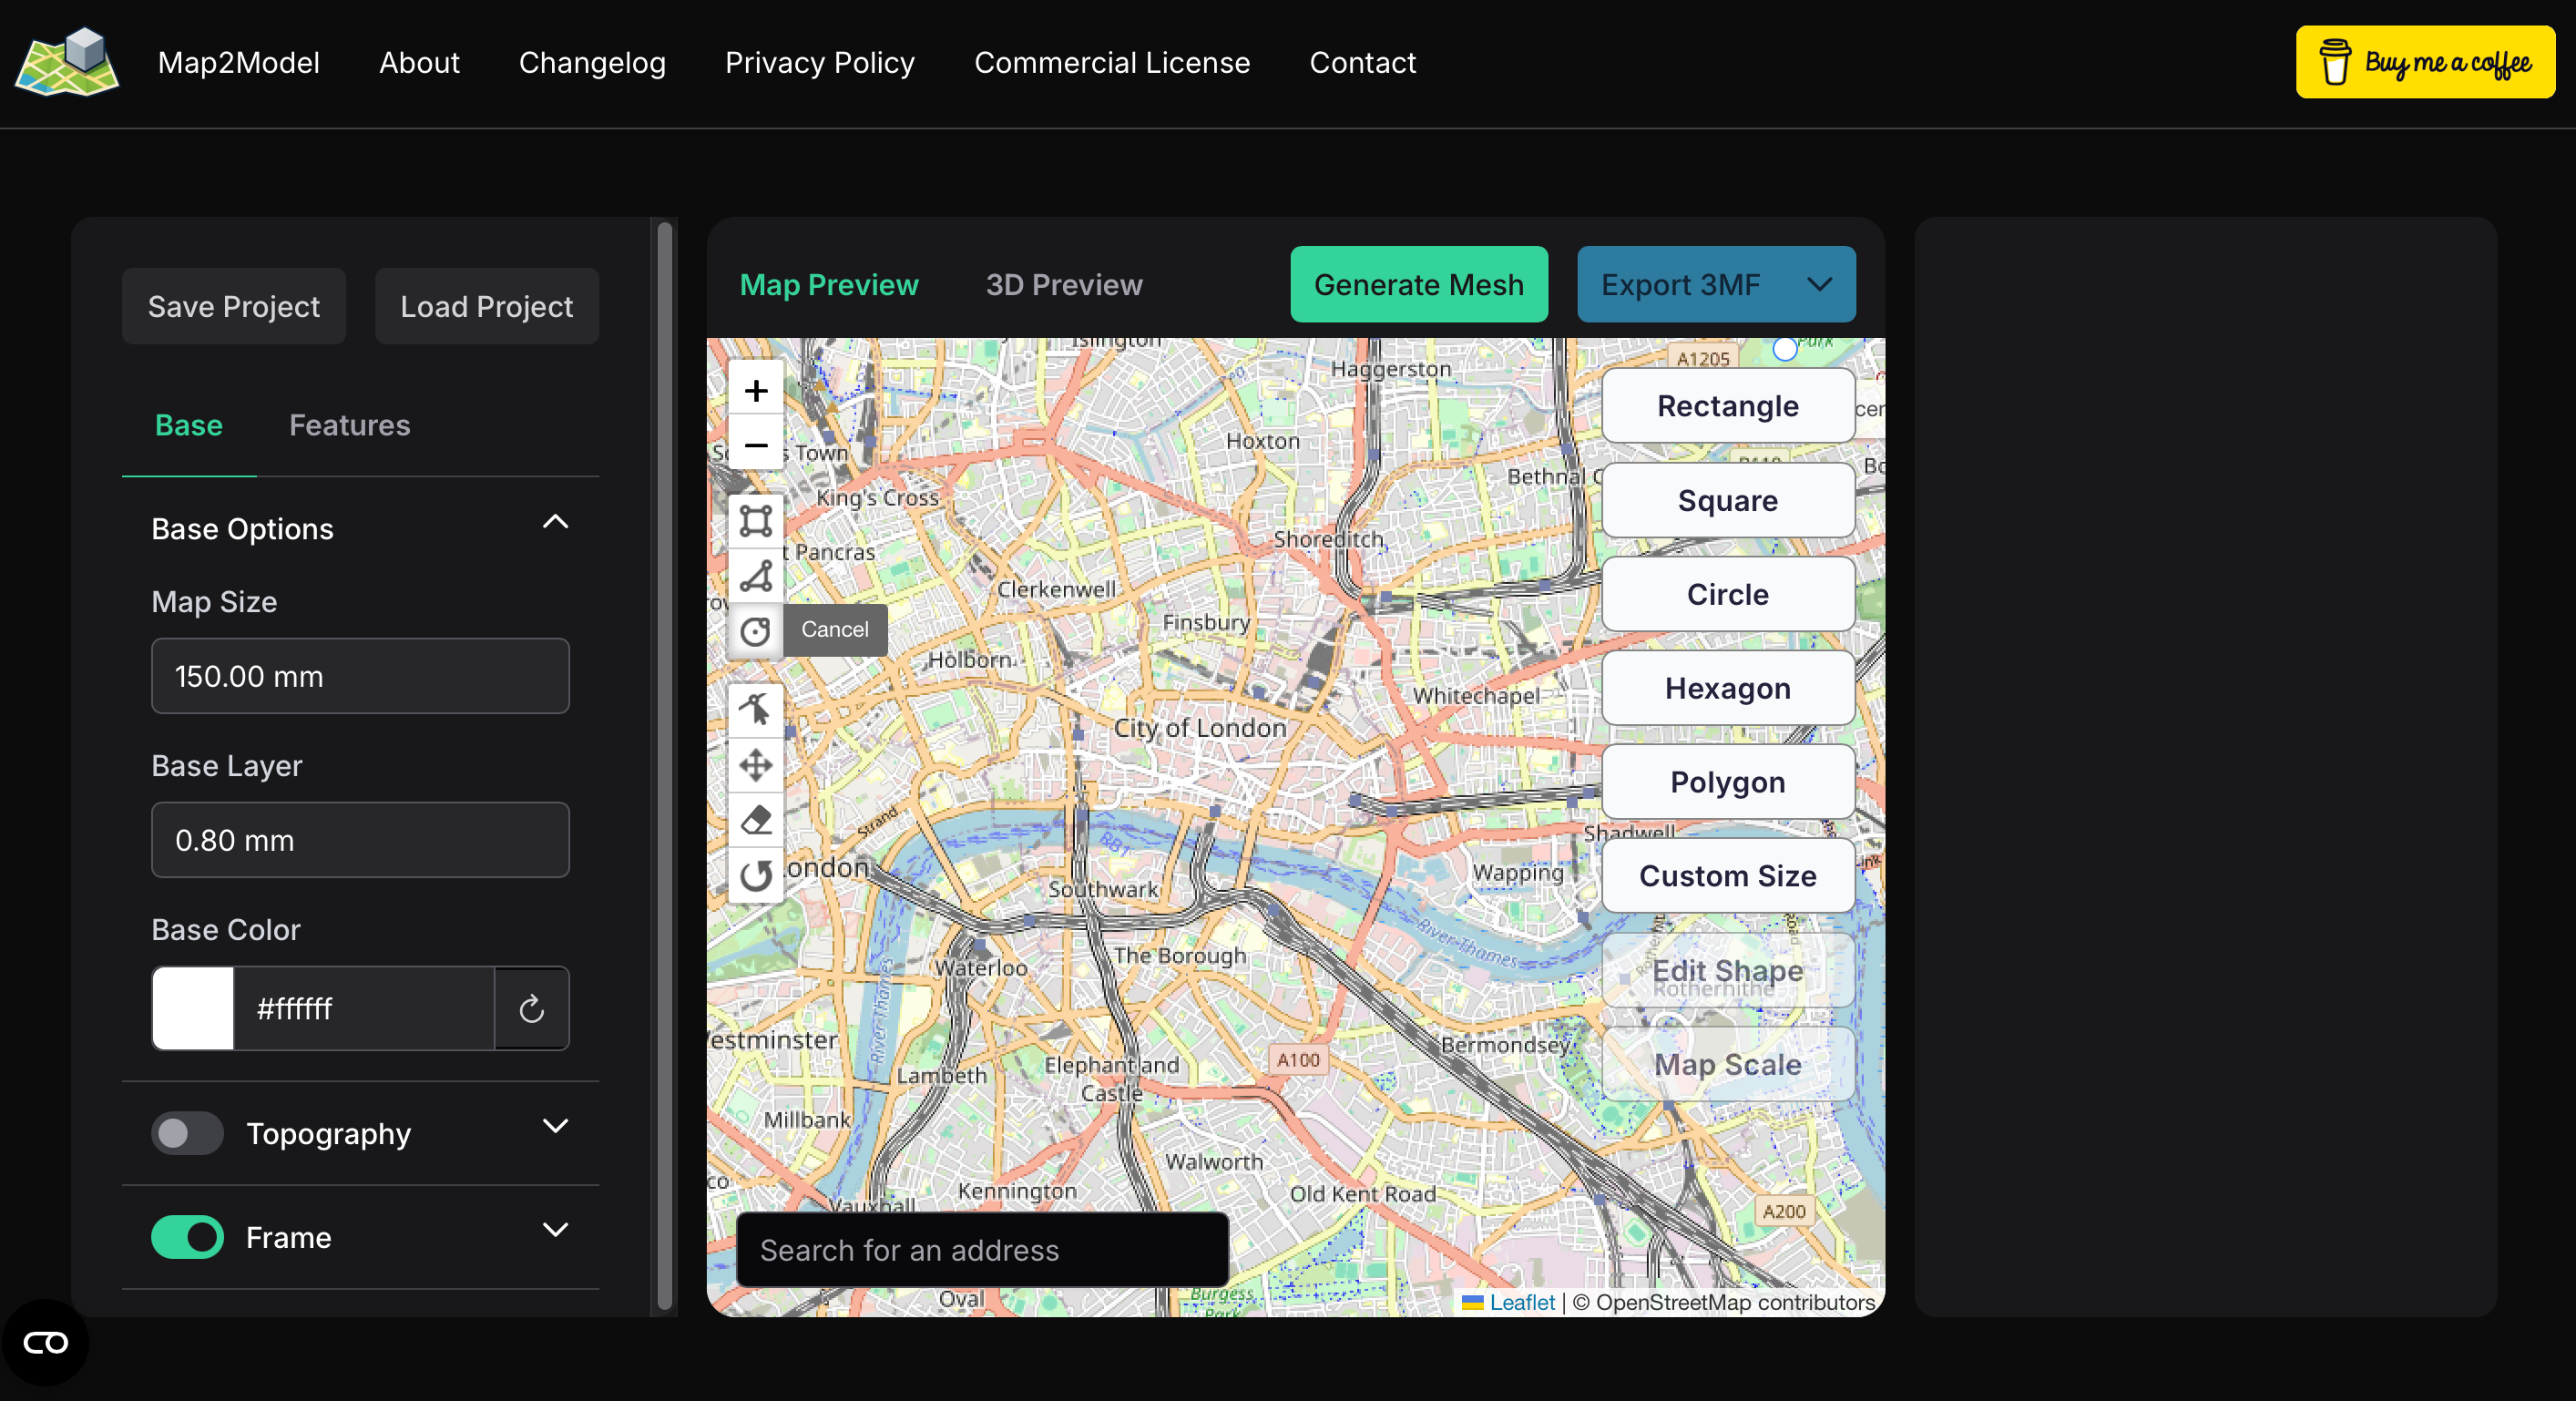Choose the Circle shape

pyautogui.click(x=1728, y=594)
